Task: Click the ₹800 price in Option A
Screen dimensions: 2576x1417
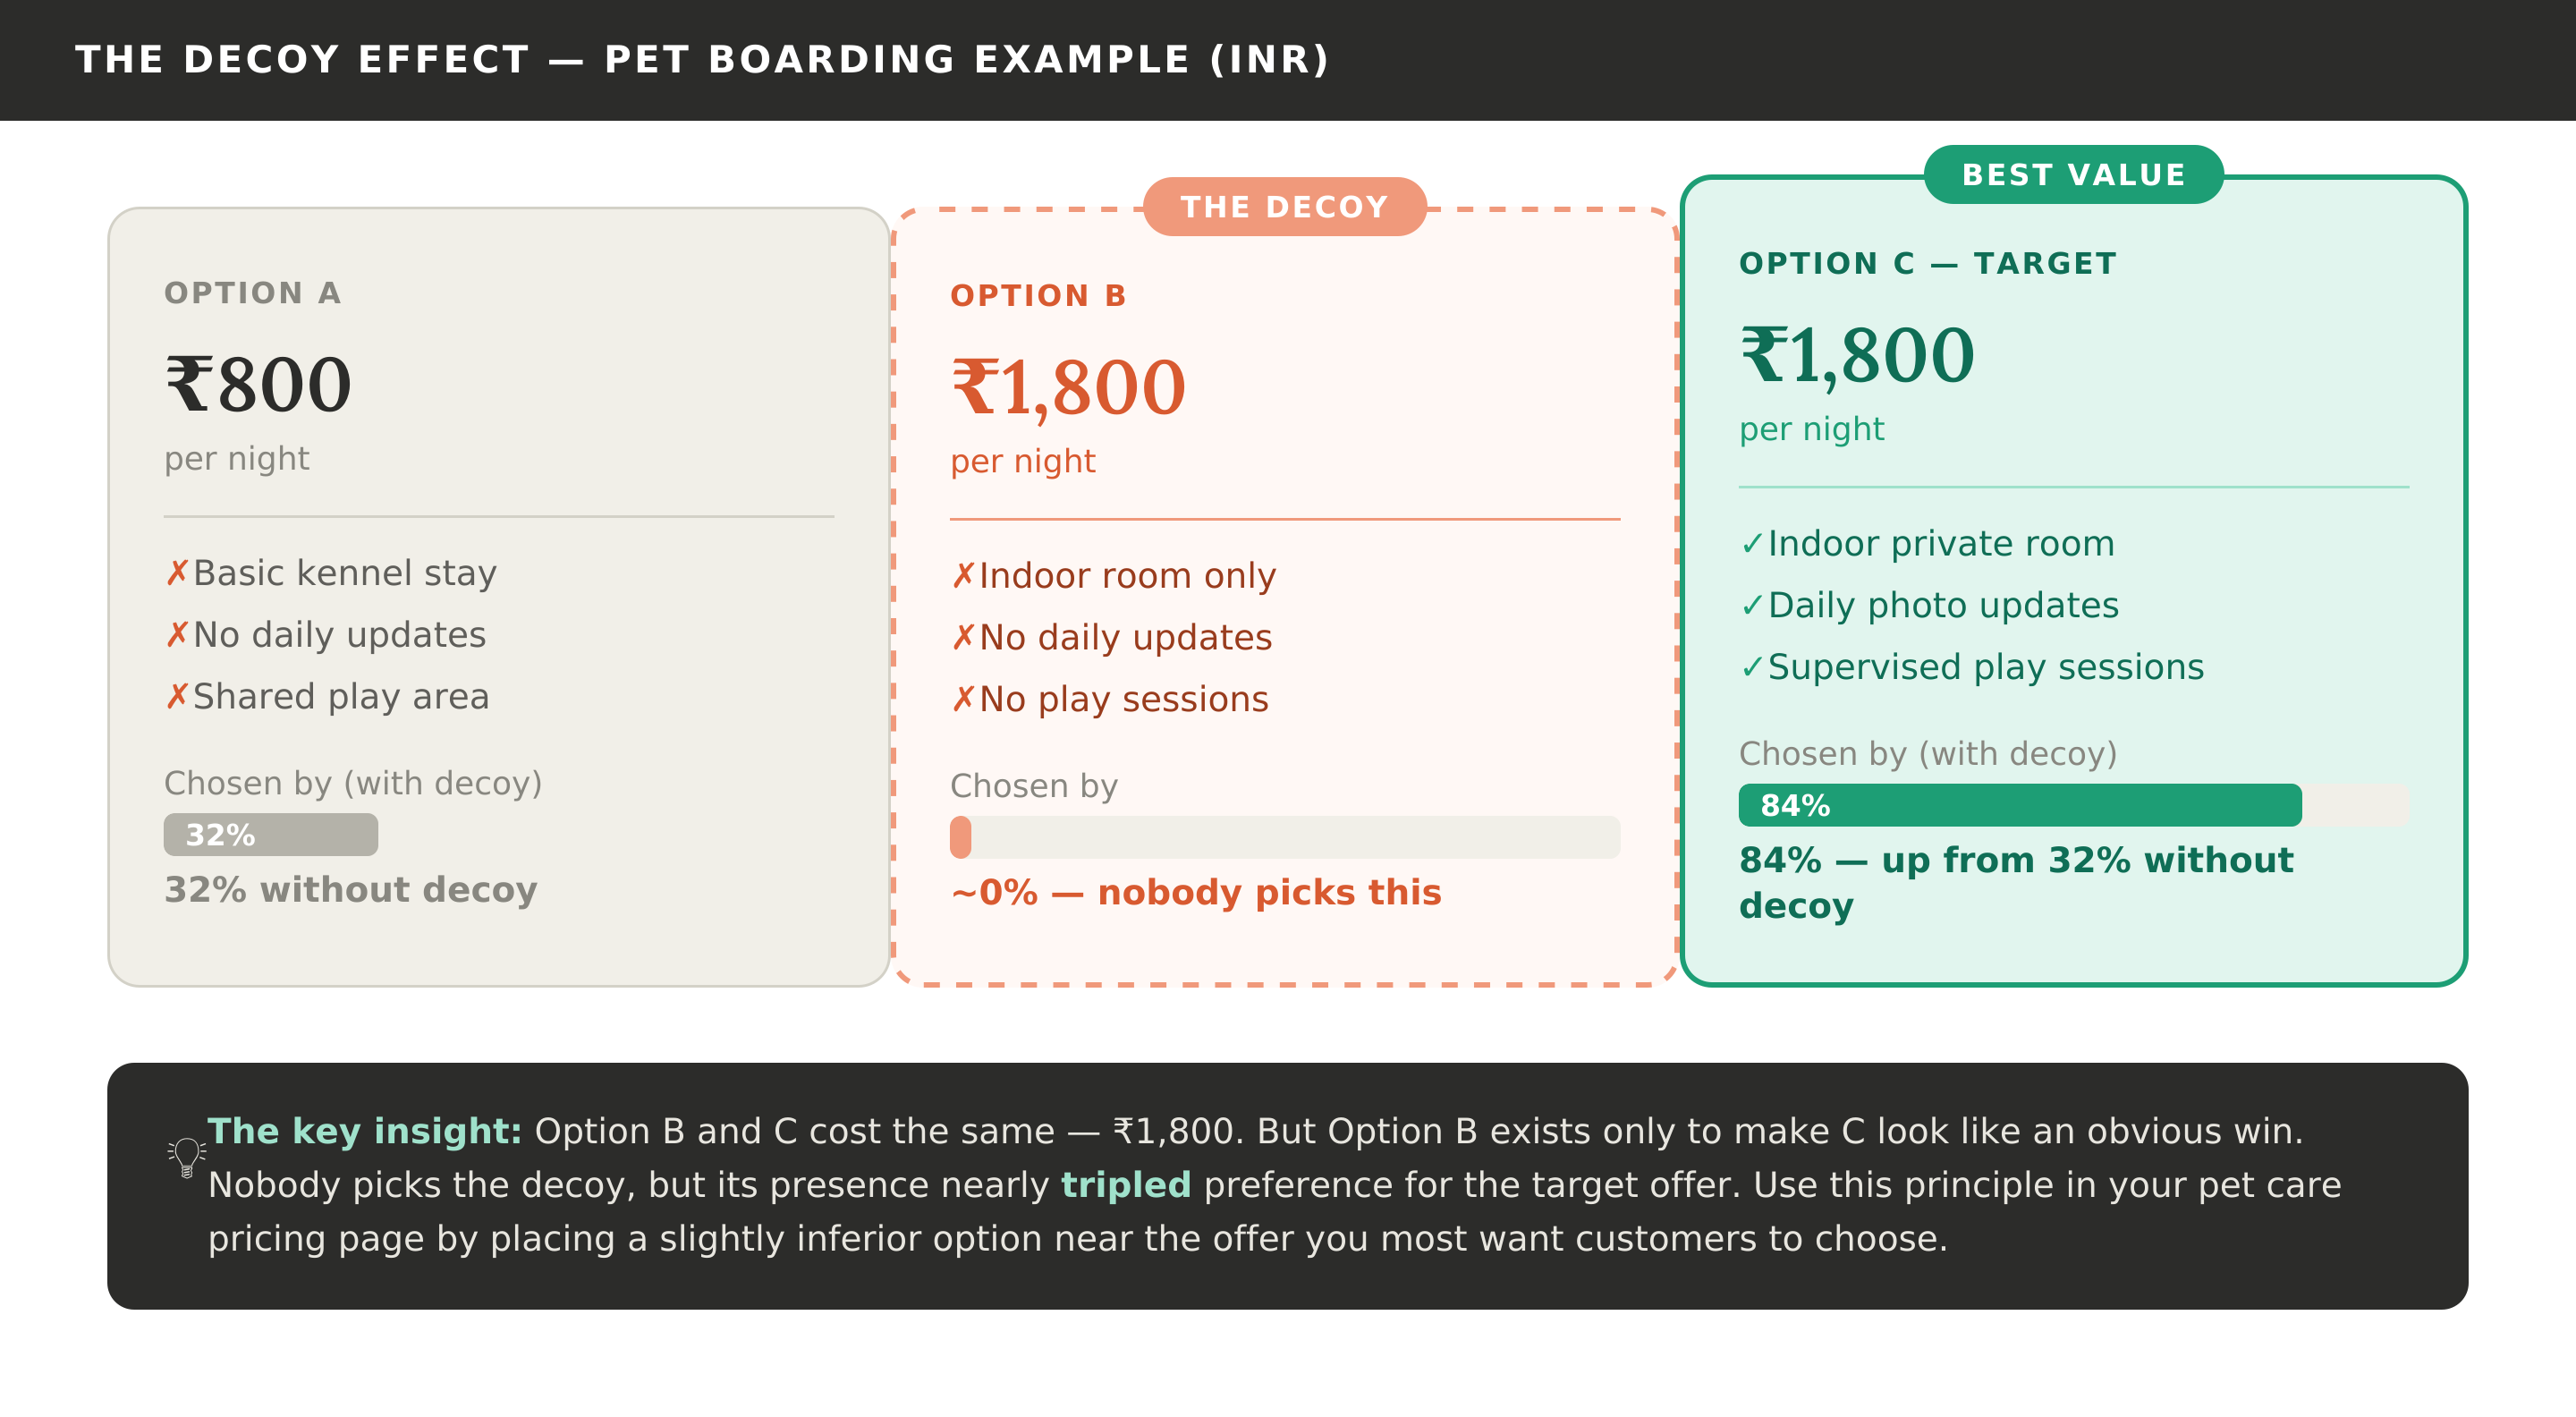Action: click(x=258, y=385)
